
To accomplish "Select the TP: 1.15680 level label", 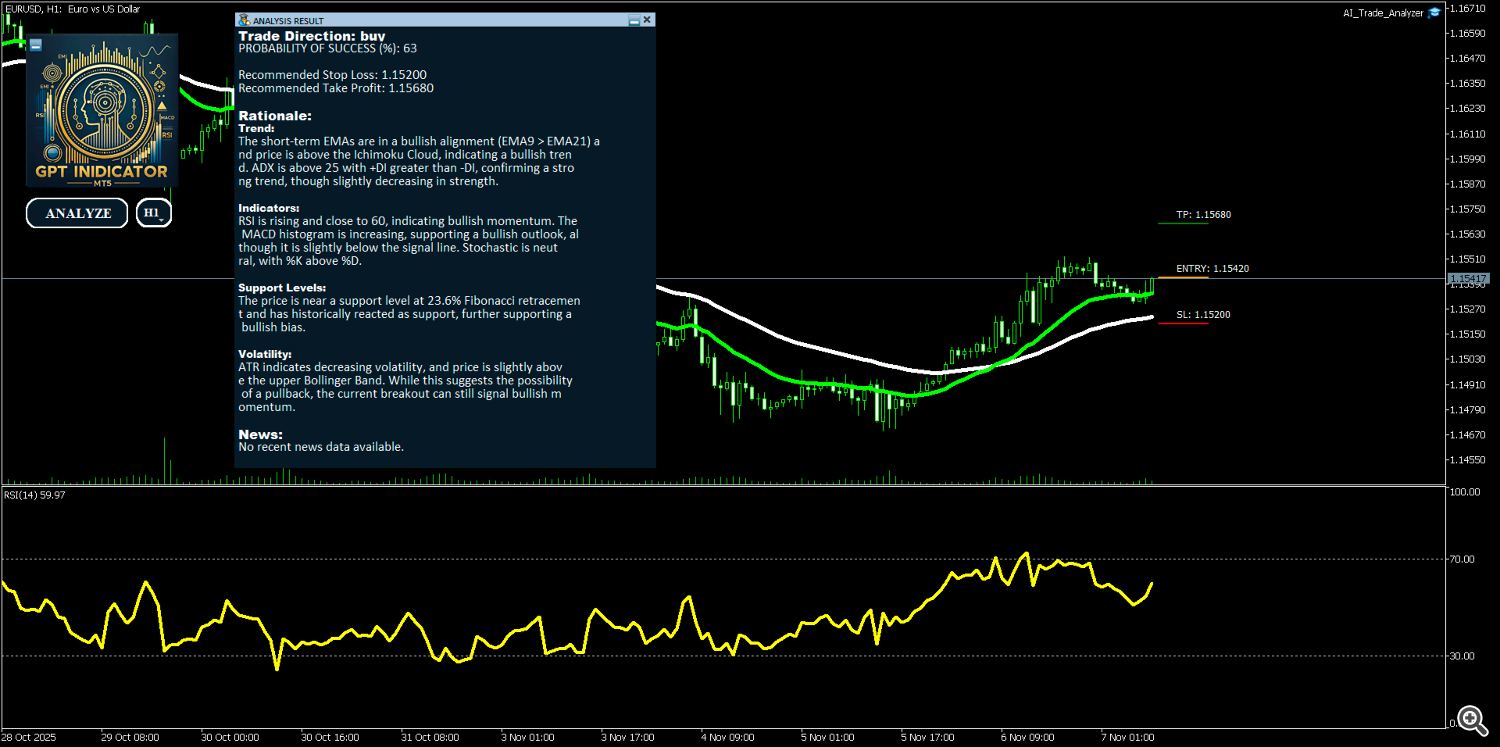I will [1203, 215].
